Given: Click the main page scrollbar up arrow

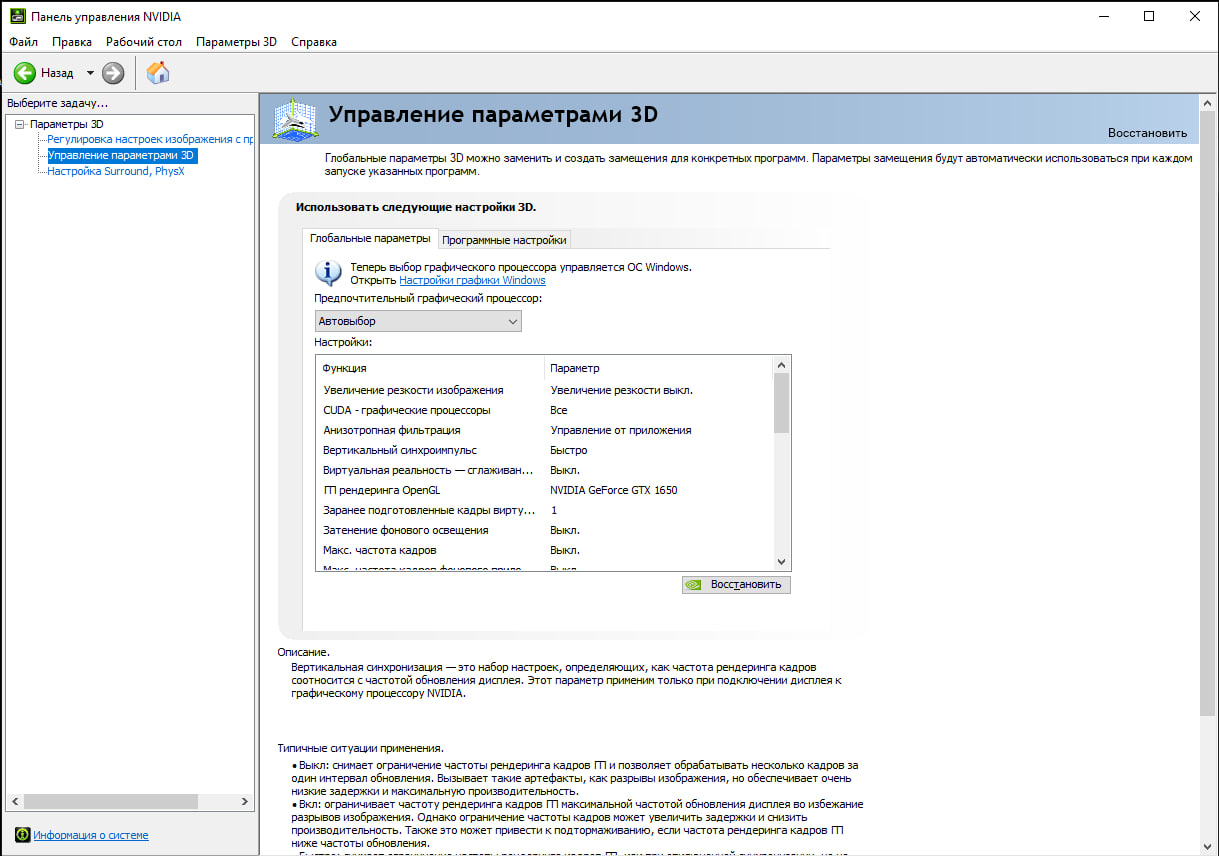Looking at the screenshot, I should pos(1209,103).
